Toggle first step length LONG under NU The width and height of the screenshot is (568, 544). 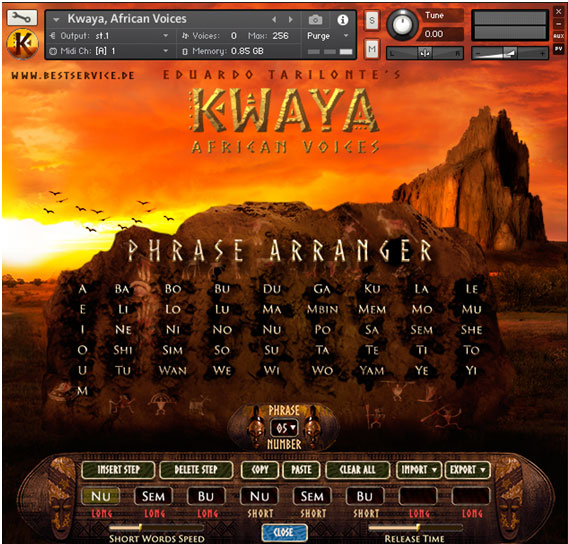point(101,513)
